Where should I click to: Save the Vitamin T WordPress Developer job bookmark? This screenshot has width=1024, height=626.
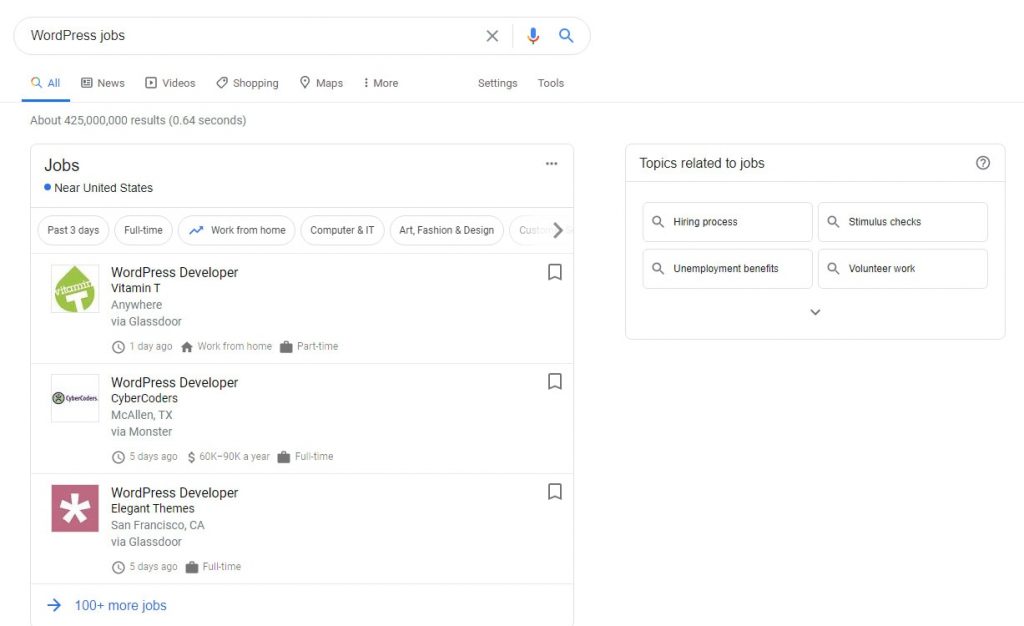[555, 271]
